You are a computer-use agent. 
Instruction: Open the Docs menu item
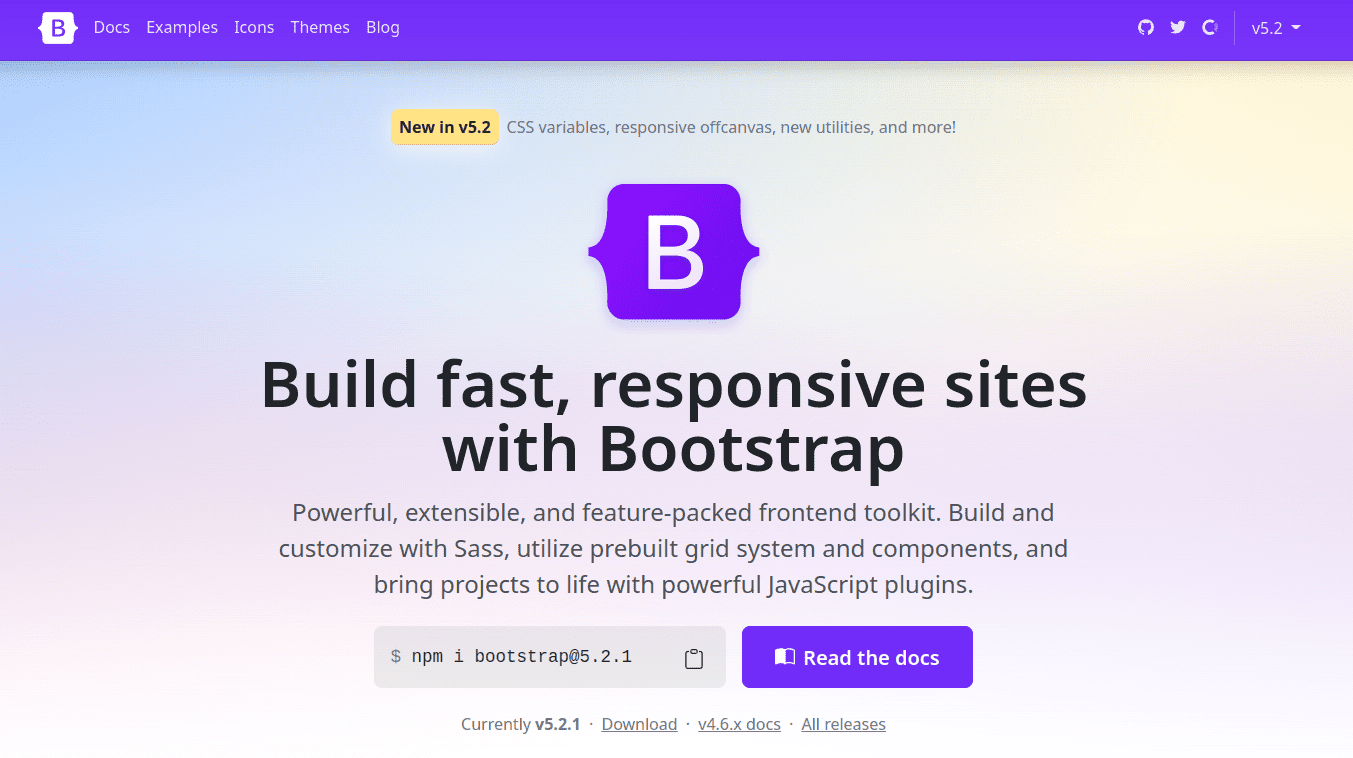(112, 28)
